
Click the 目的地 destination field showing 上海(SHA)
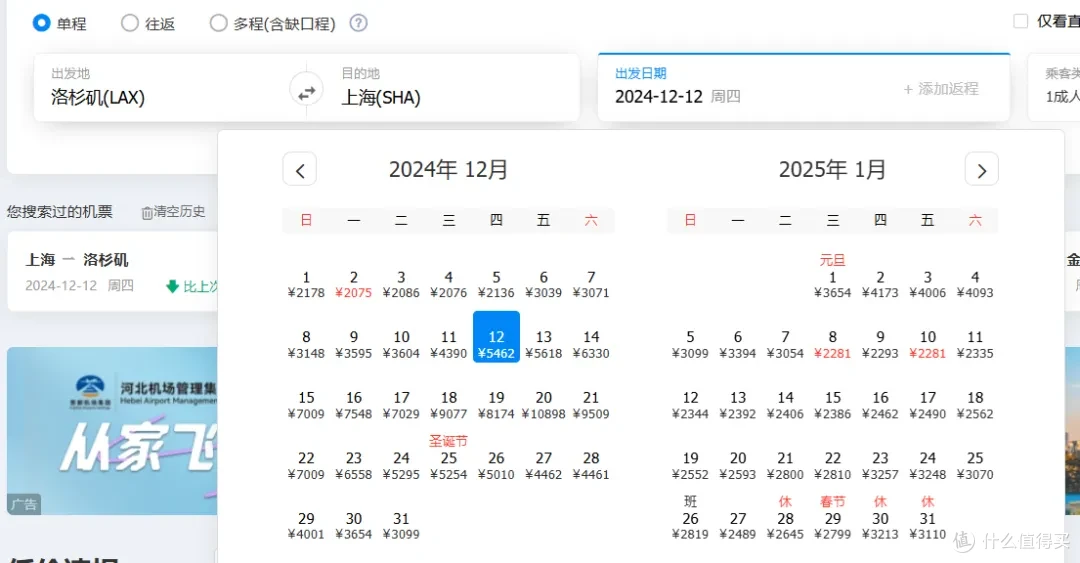tap(450, 88)
